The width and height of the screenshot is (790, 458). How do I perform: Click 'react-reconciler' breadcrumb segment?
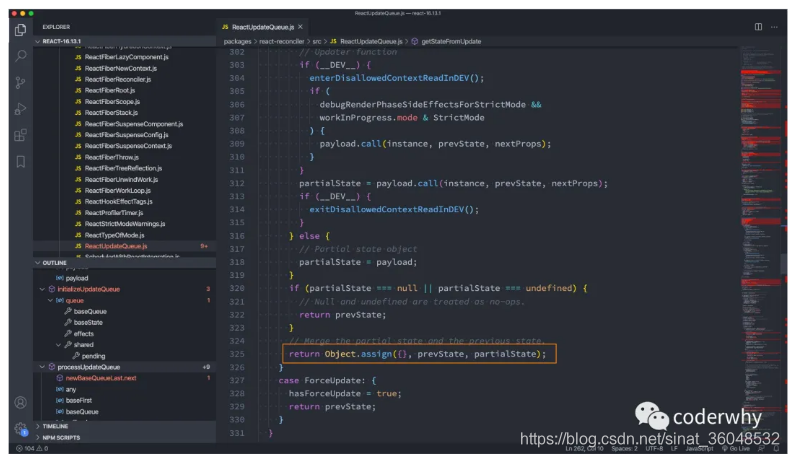[x=282, y=41]
